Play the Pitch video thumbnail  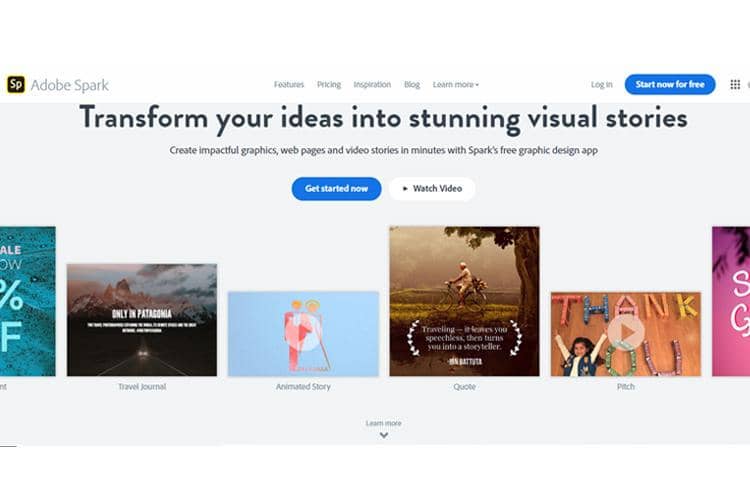[626, 332]
